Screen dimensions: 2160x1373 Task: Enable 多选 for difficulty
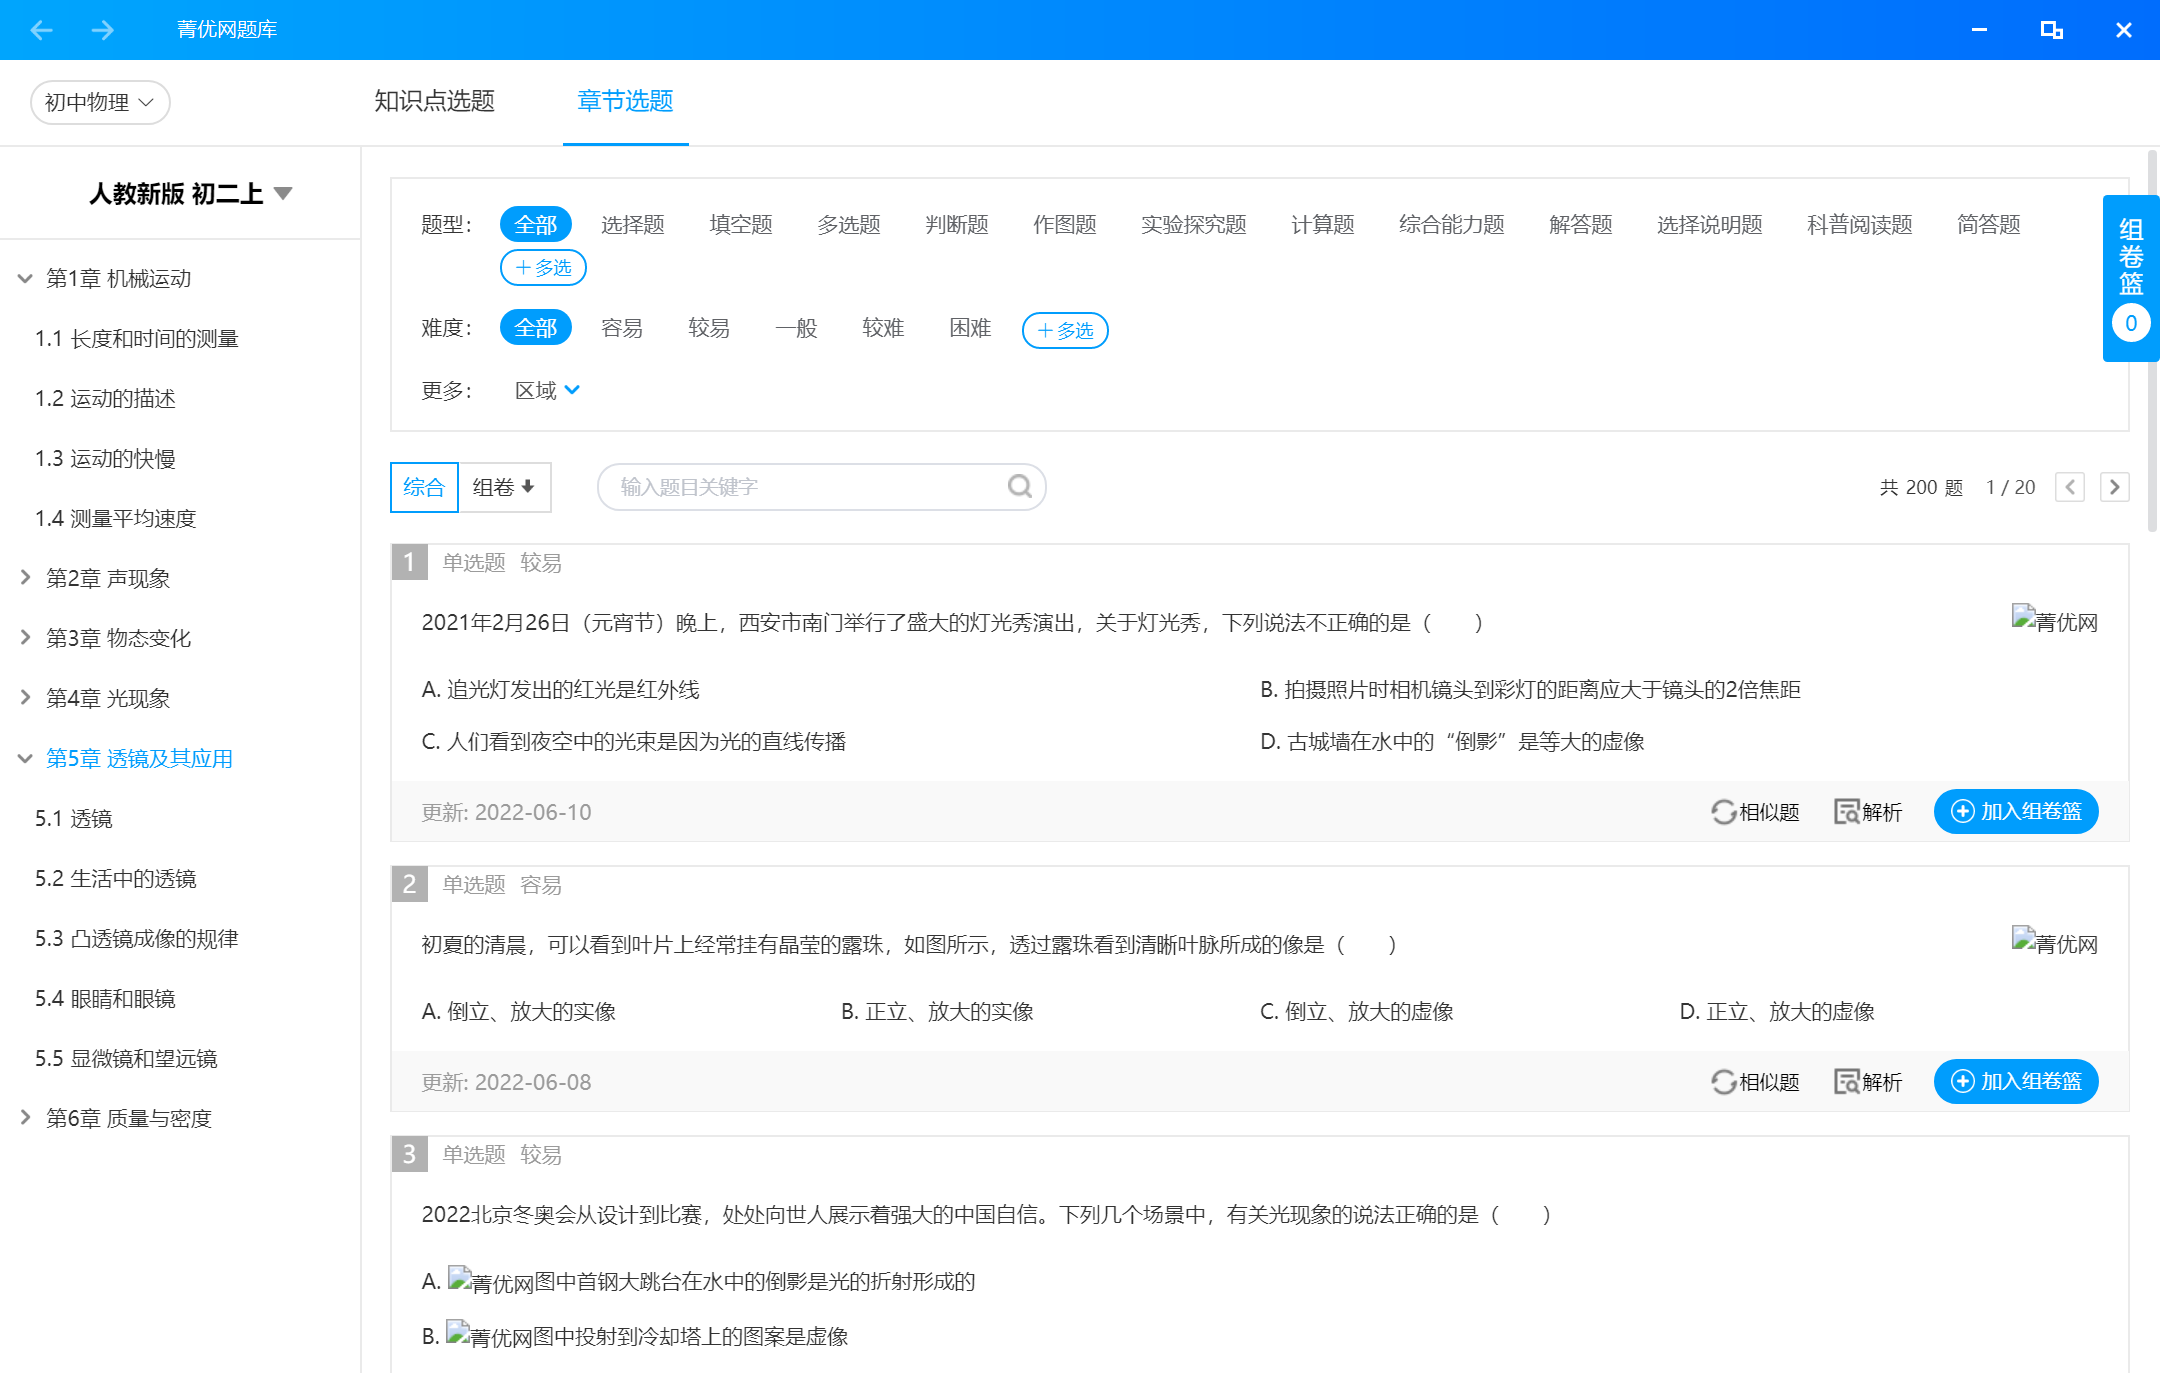(1065, 330)
